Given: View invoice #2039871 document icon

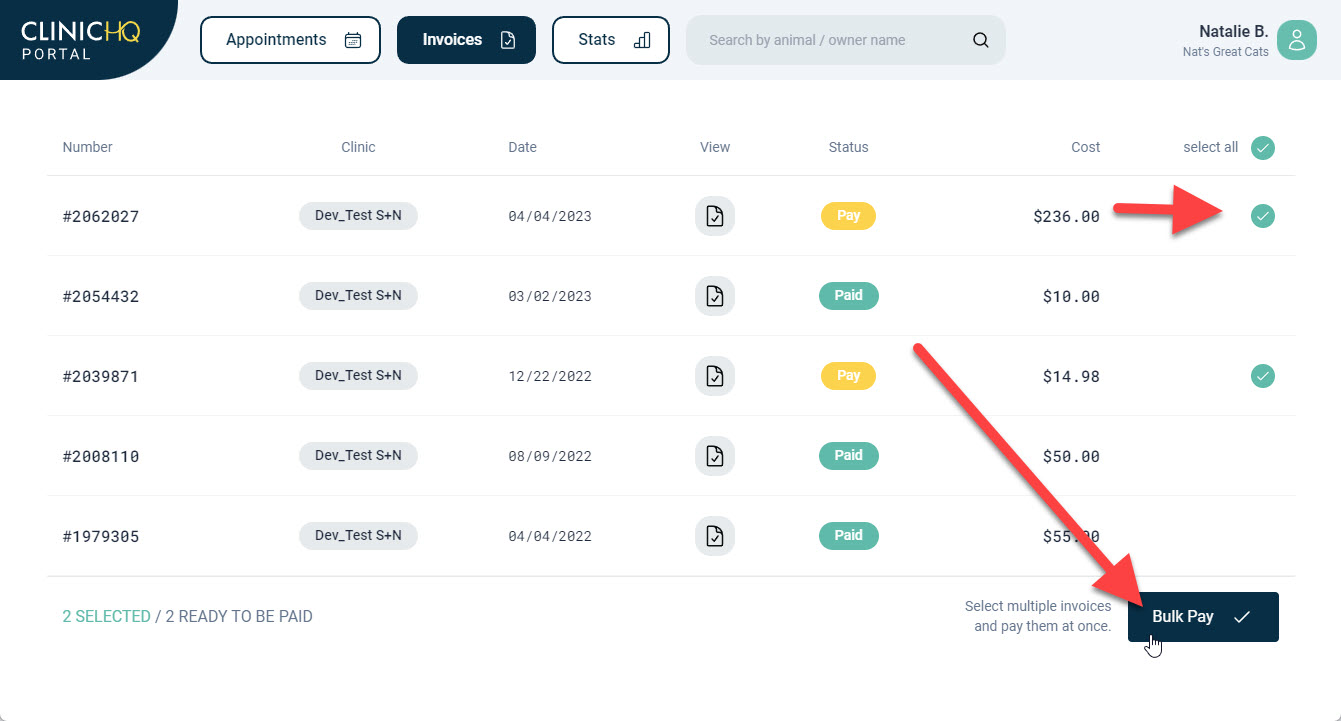Looking at the screenshot, I should click(714, 376).
